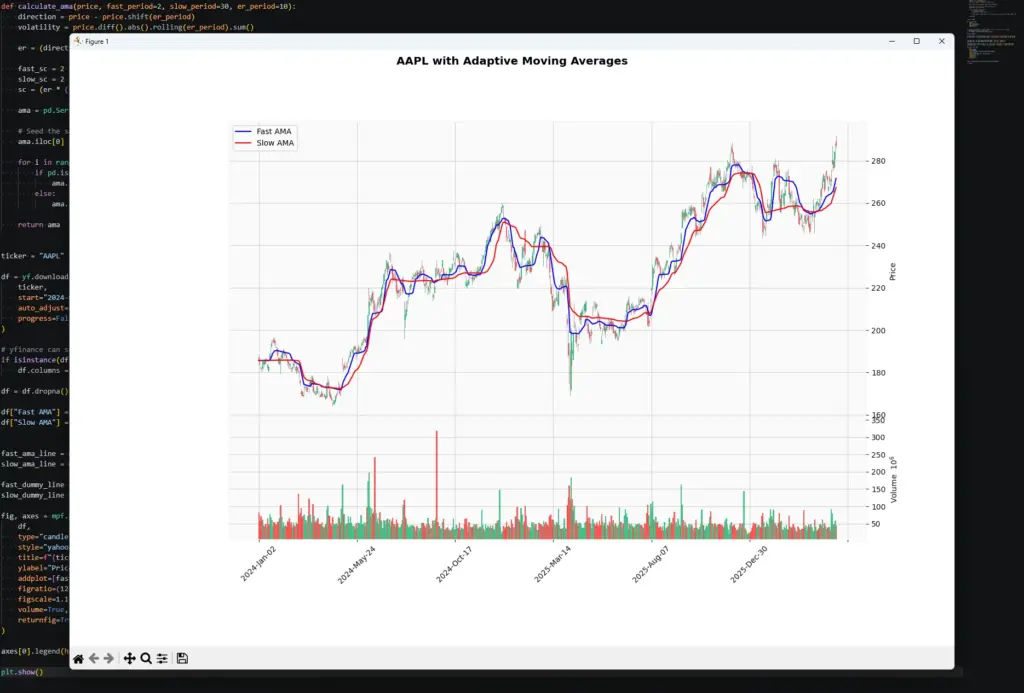Click the Price axis label
This screenshot has width=1024, height=693.
893,272
